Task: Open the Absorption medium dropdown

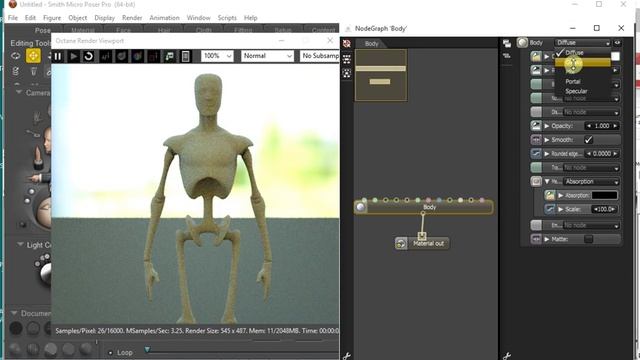Action: click(591, 182)
